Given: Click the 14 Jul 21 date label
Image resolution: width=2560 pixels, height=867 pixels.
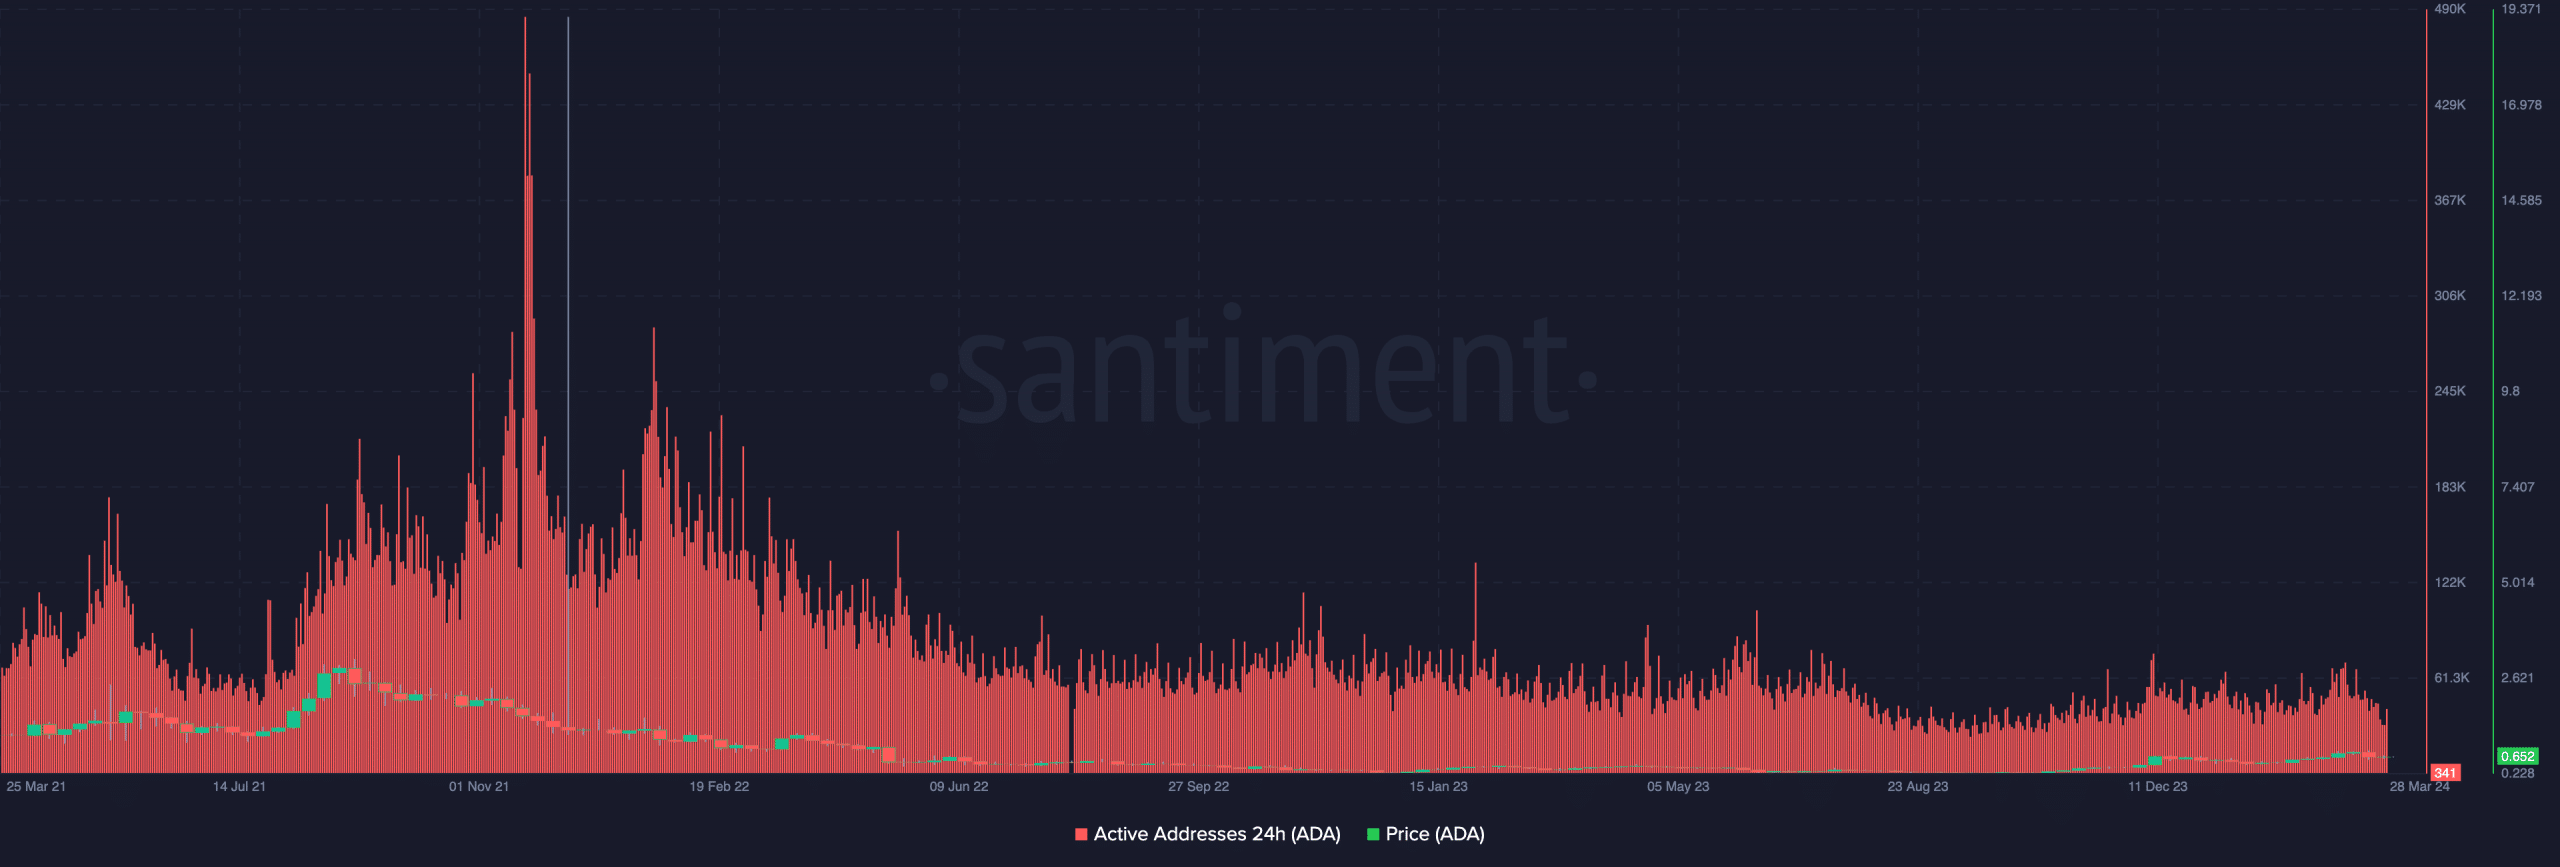Looking at the screenshot, I should [x=239, y=787].
